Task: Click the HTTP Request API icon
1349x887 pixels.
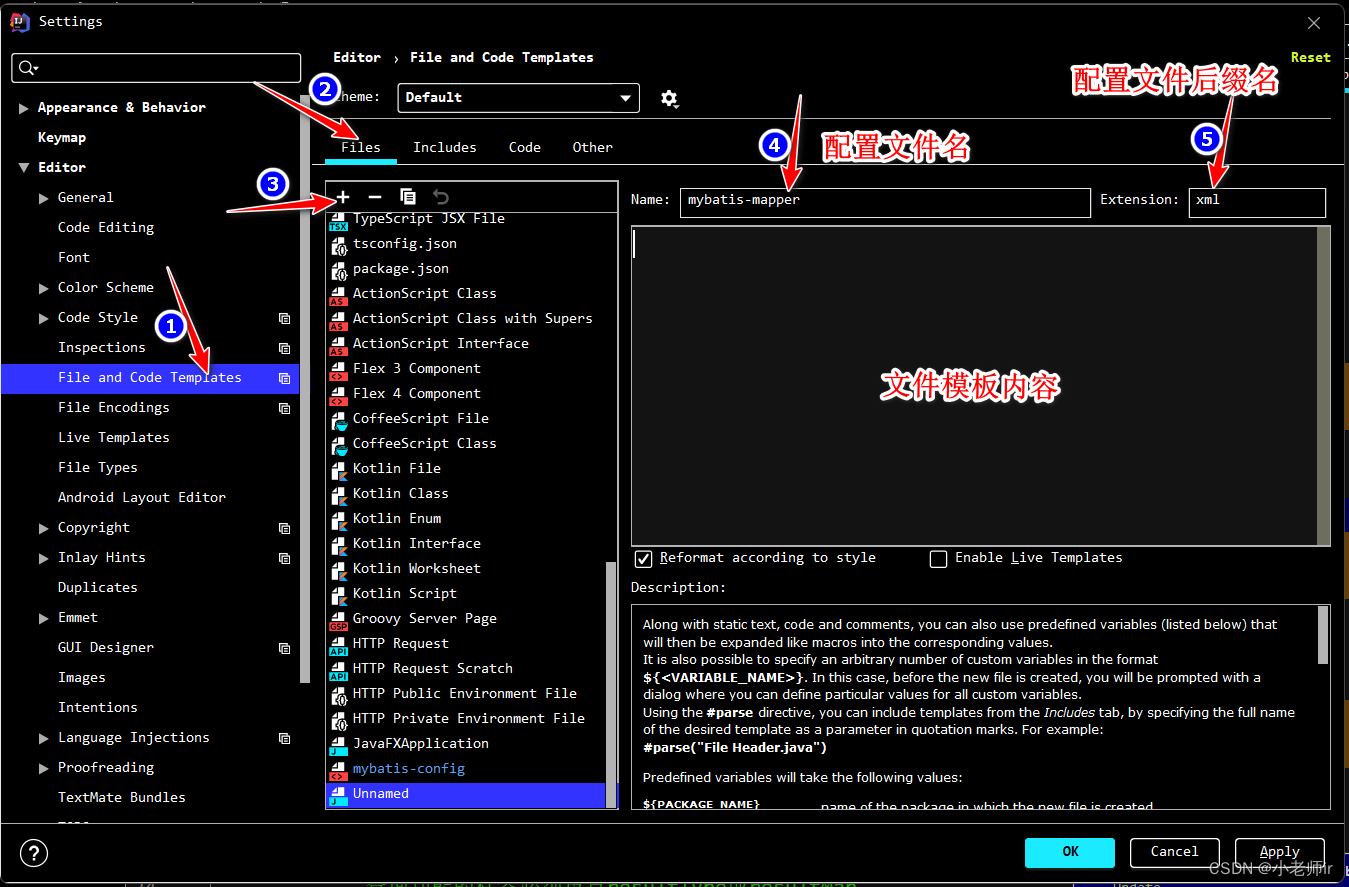Action: click(x=338, y=644)
